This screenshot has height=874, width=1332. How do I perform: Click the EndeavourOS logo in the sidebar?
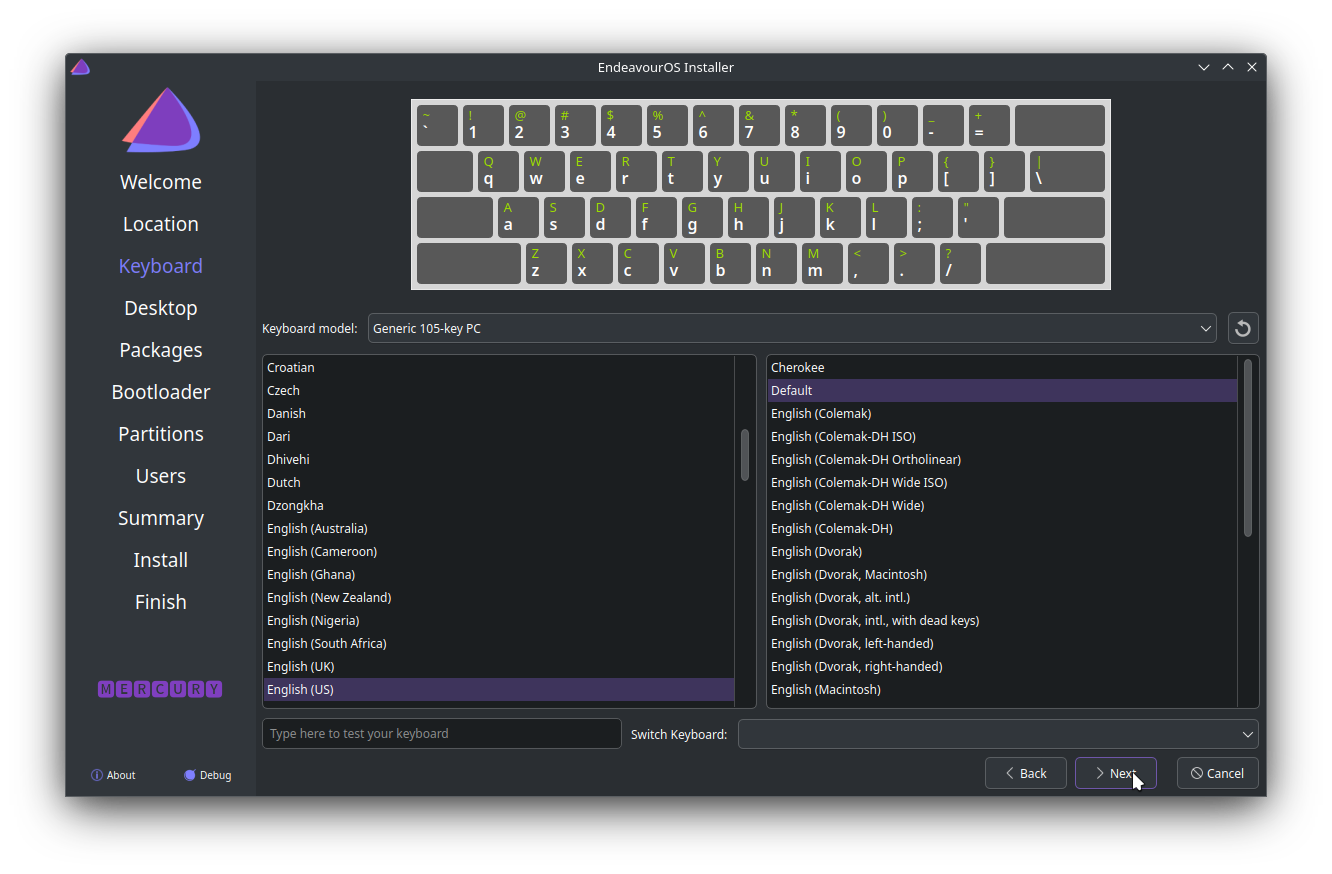tap(161, 120)
